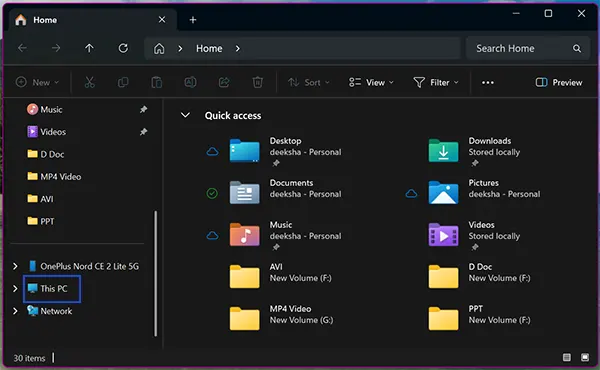Expand the Network tree node
Viewport: 600px width, 370px height.
15,311
